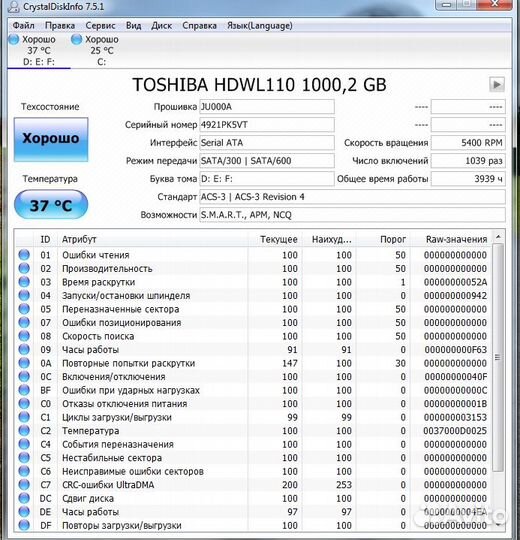Click the Буква тома field
Screen dimensions: 520x540
[x=267, y=179]
